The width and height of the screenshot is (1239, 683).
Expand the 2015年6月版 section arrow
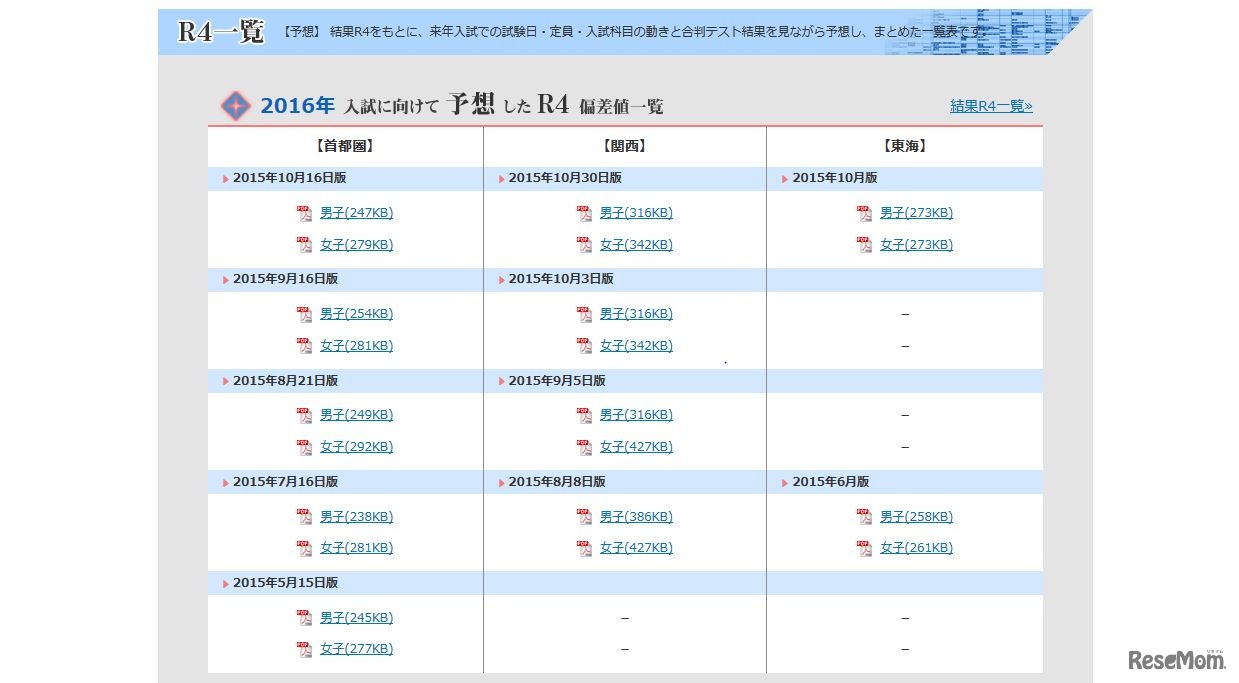784,481
